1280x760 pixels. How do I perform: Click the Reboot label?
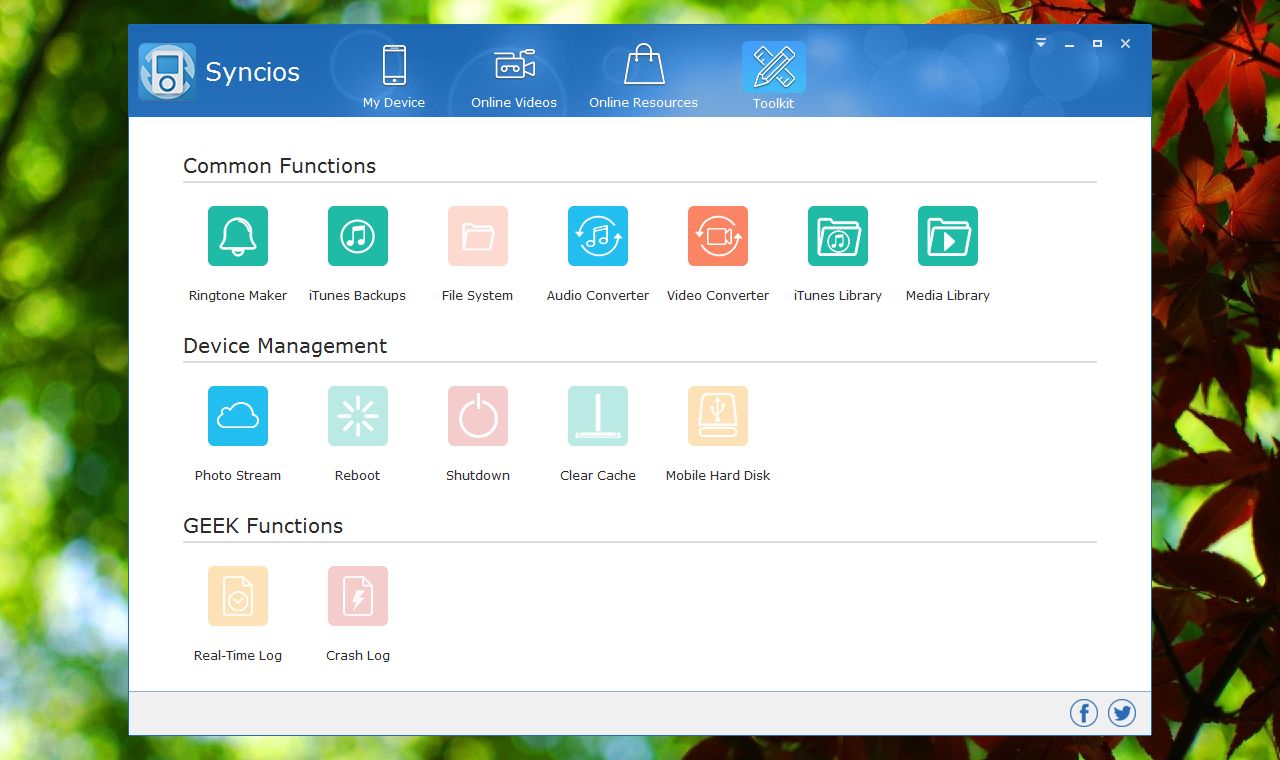pyautogui.click(x=358, y=476)
